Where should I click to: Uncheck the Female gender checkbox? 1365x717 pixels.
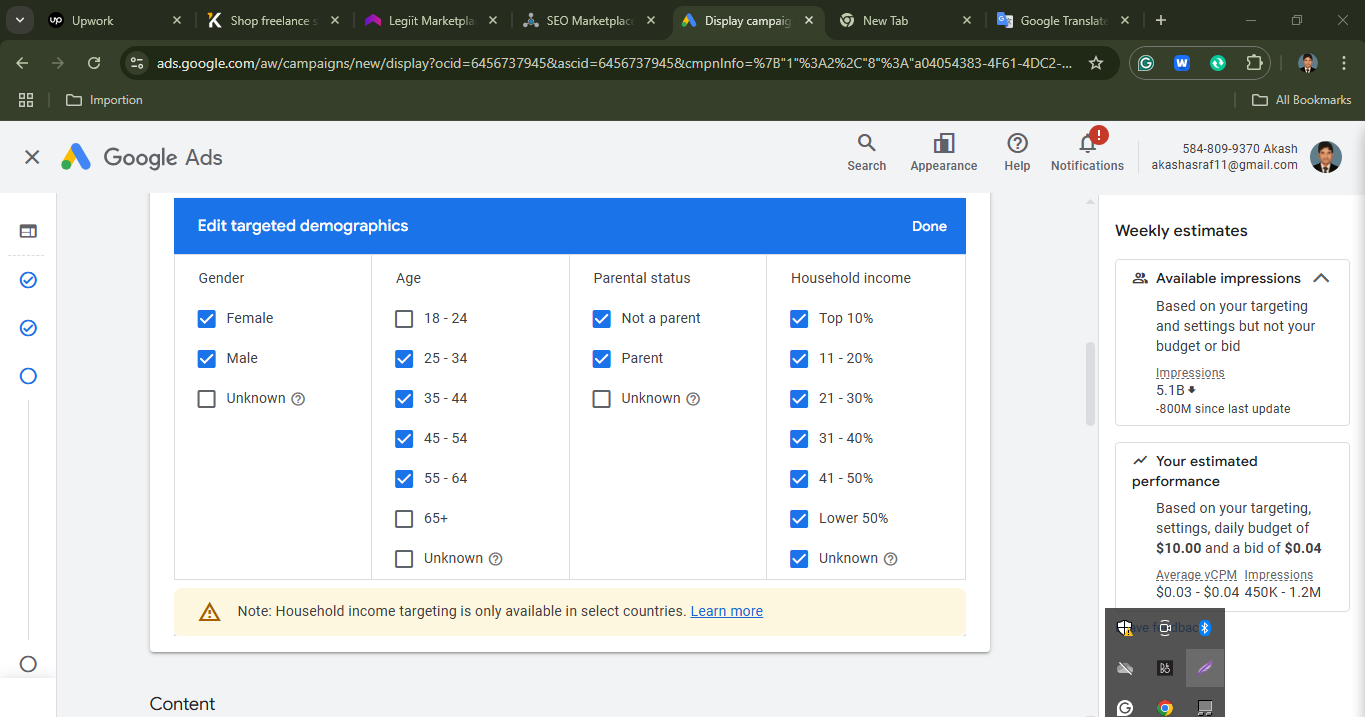point(206,318)
